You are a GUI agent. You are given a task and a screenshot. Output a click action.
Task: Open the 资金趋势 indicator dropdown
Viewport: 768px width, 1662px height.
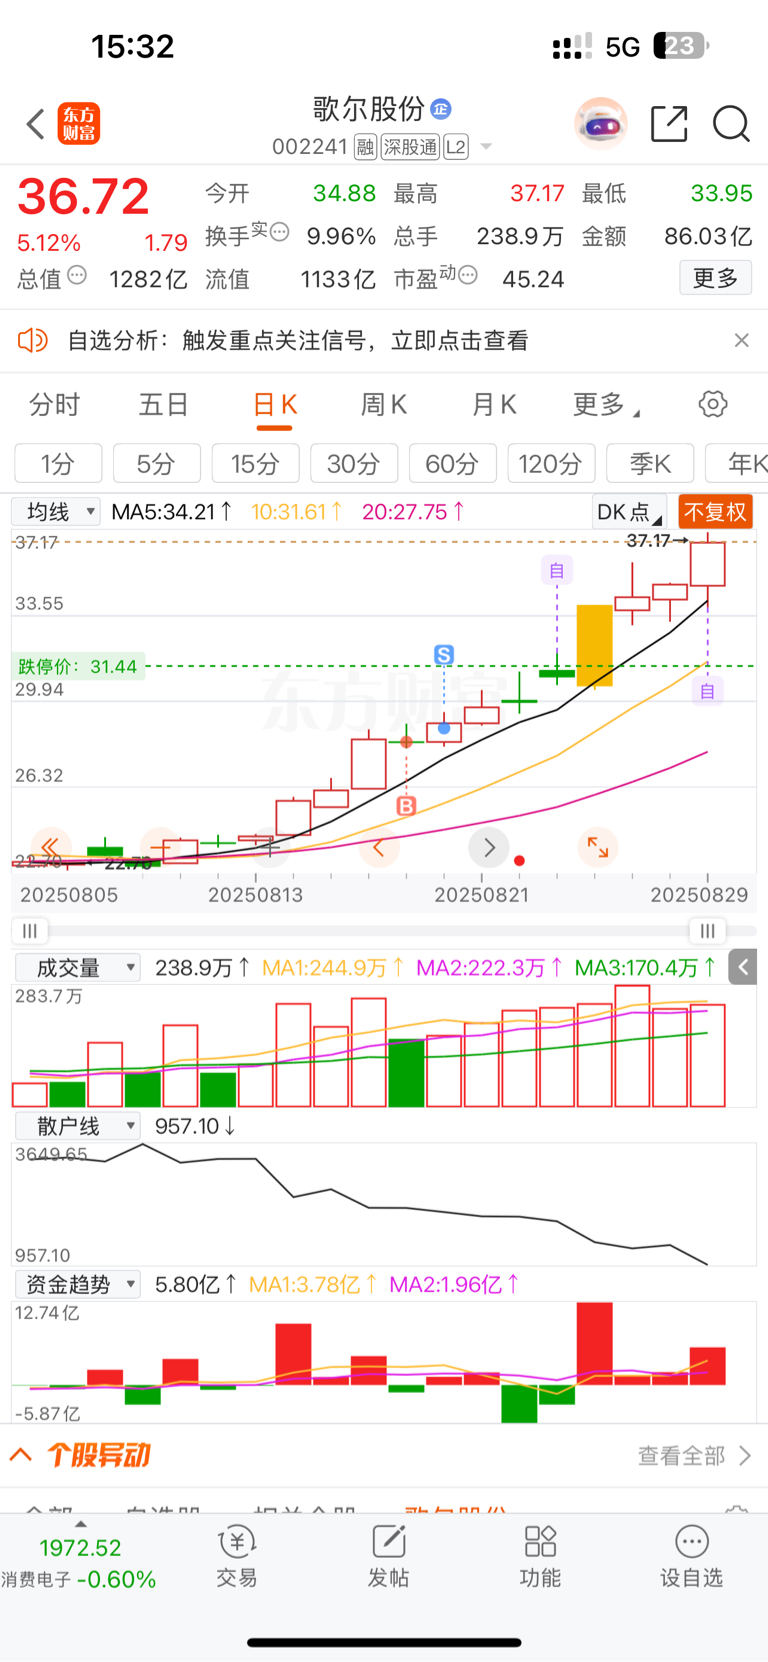click(x=77, y=1284)
